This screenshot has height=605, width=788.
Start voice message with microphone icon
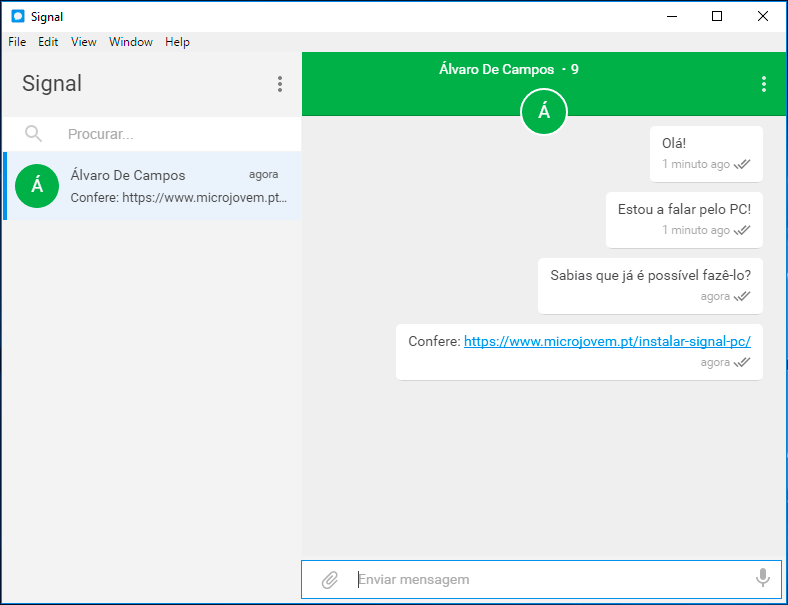[762, 578]
